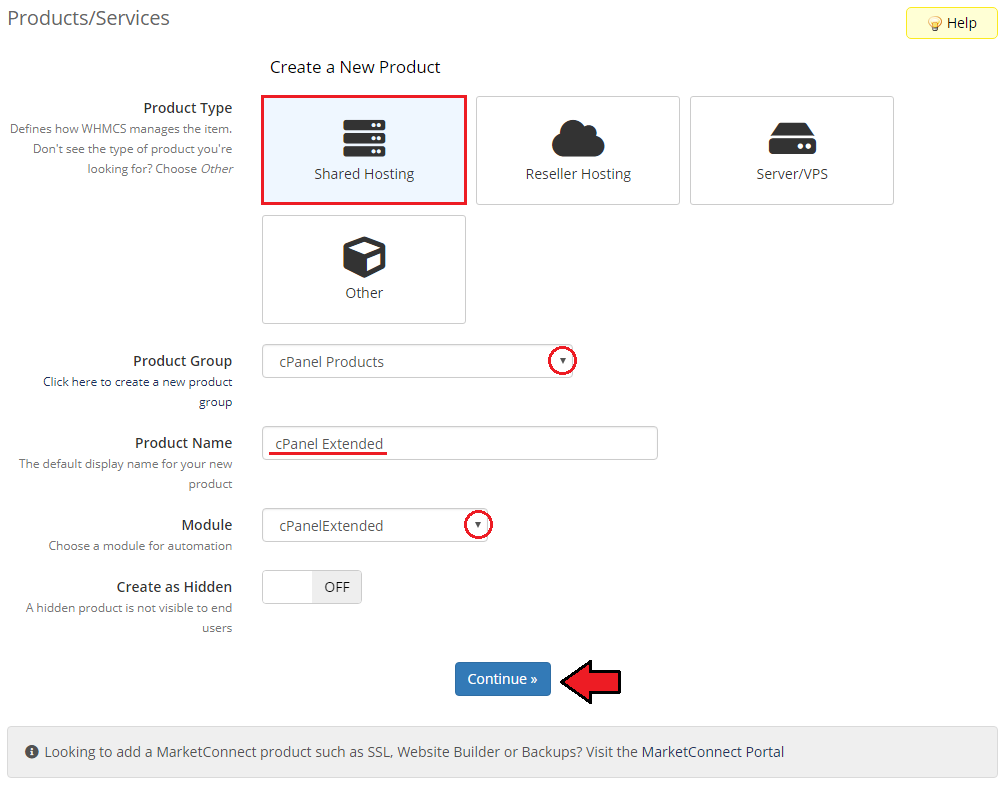Select the Shared Hosting server icon
This screenshot has width=1000, height=790.
coord(364,138)
